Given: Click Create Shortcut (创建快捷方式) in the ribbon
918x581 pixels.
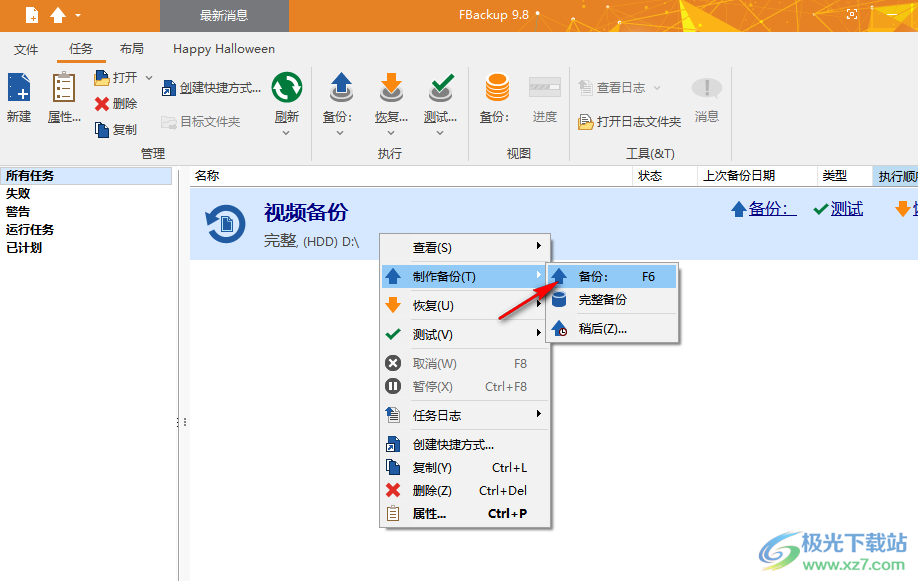Looking at the screenshot, I should (x=211, y=88).
